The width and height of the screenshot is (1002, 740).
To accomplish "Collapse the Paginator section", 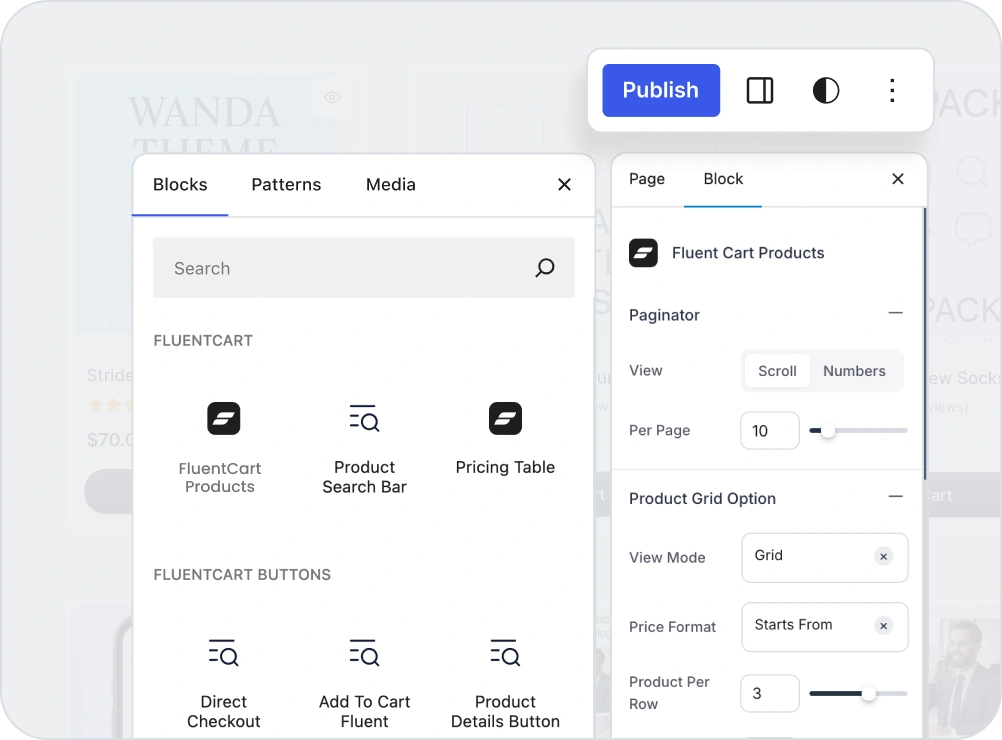I will [x=895, y=314].
